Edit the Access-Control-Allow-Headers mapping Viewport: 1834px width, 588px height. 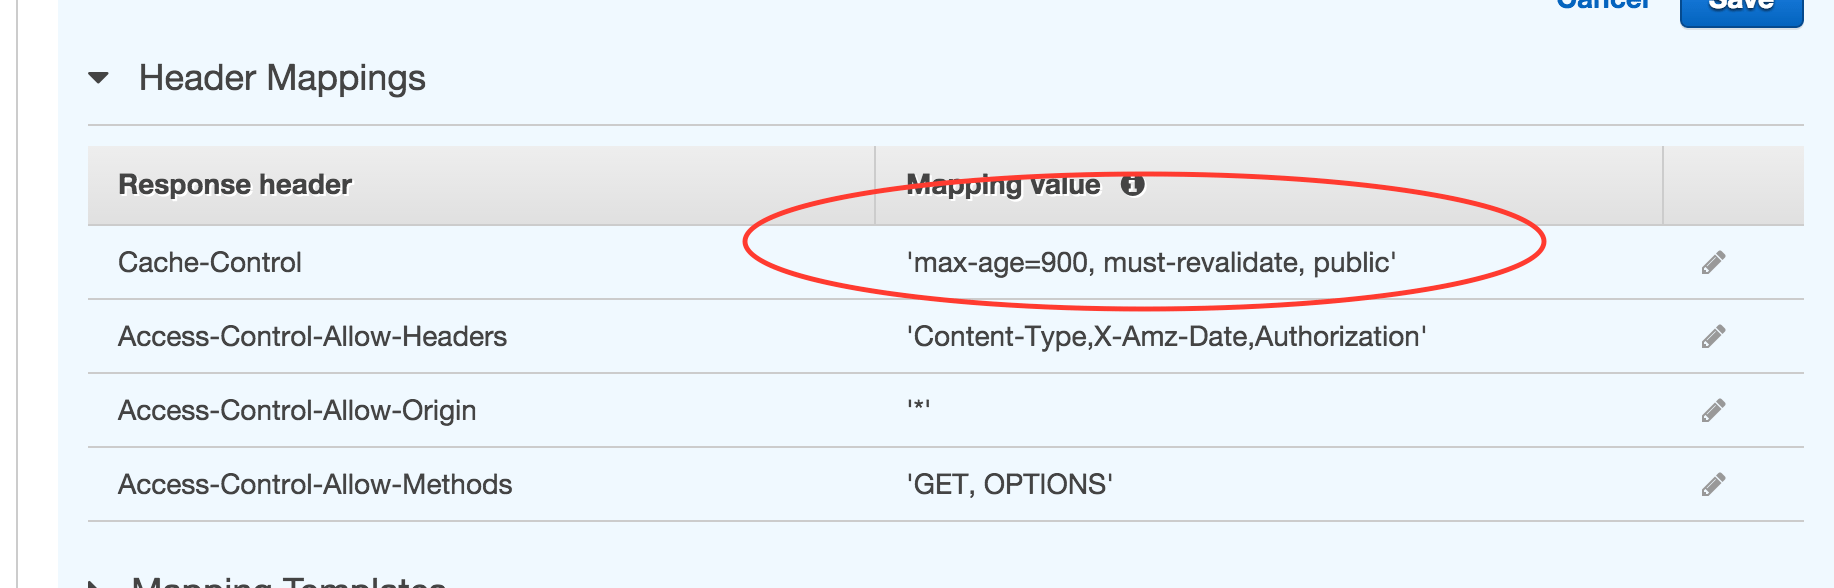1712,337
